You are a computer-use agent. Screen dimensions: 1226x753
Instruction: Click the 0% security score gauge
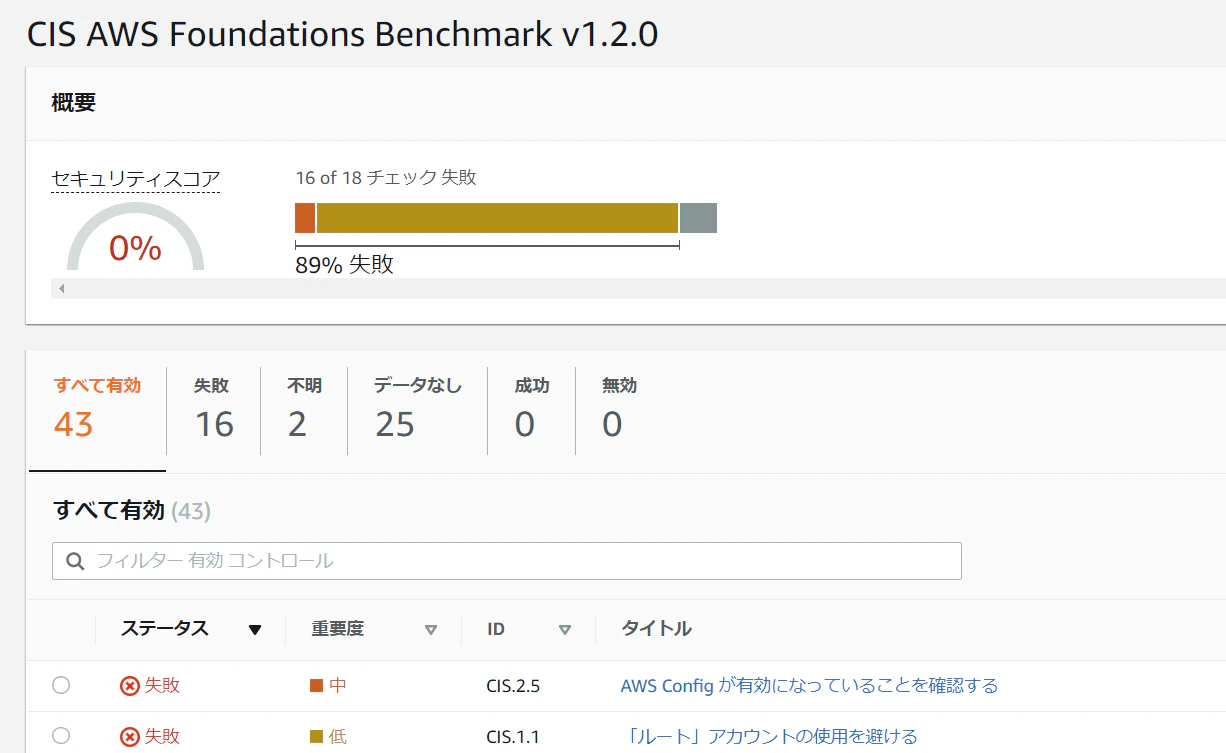pyautogui.click(x=135, y=238)
